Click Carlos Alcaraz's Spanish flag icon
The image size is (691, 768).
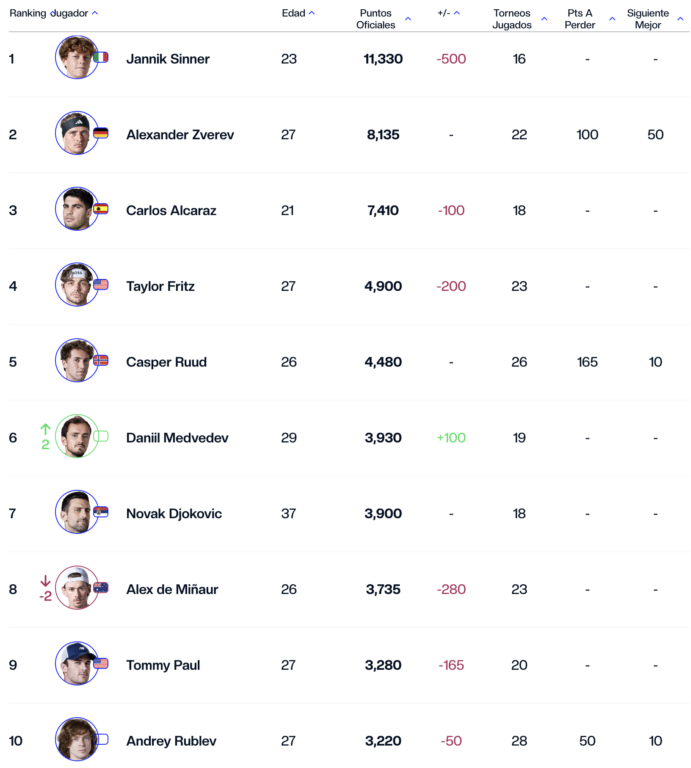click(100, 209)
